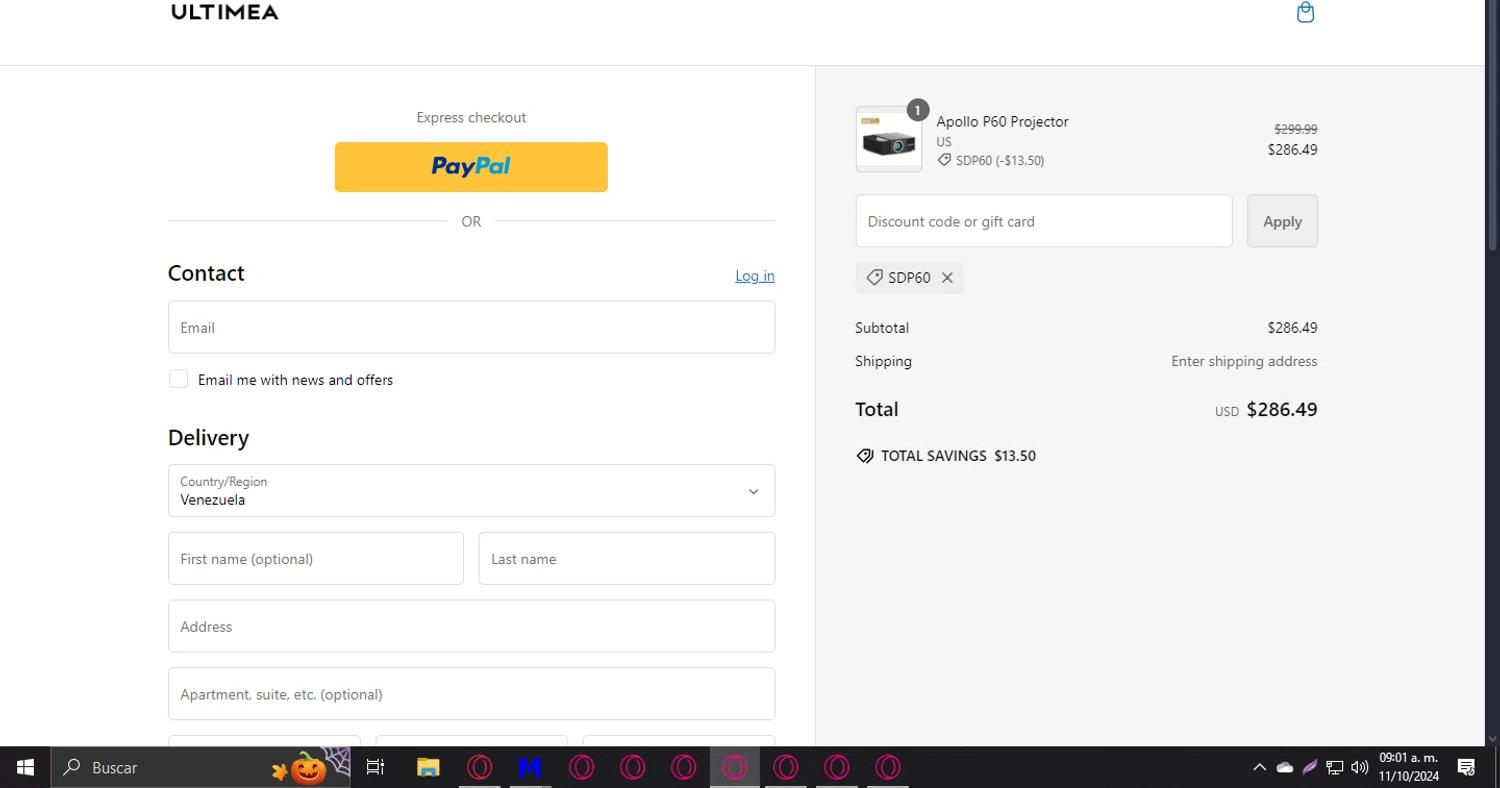Click the purple feather tray icon
Viewport: 1500px width, 788px height.
pos(1309,767)
